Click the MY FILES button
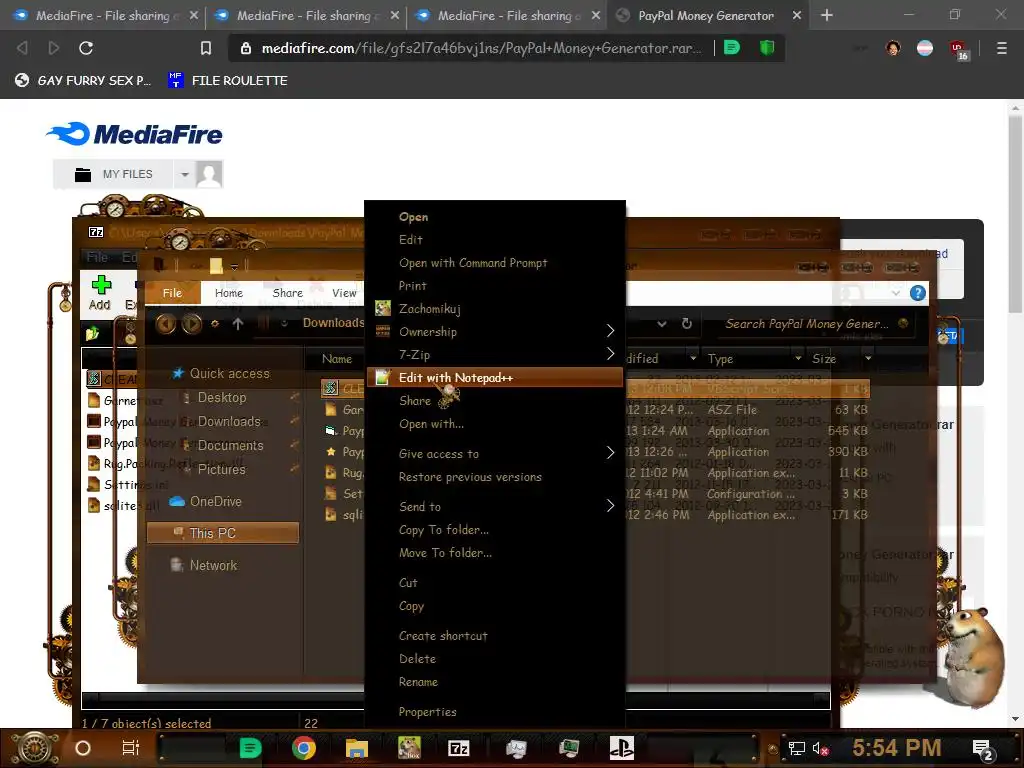Viewport: 1024px width, 768px height. click(114, 174)
